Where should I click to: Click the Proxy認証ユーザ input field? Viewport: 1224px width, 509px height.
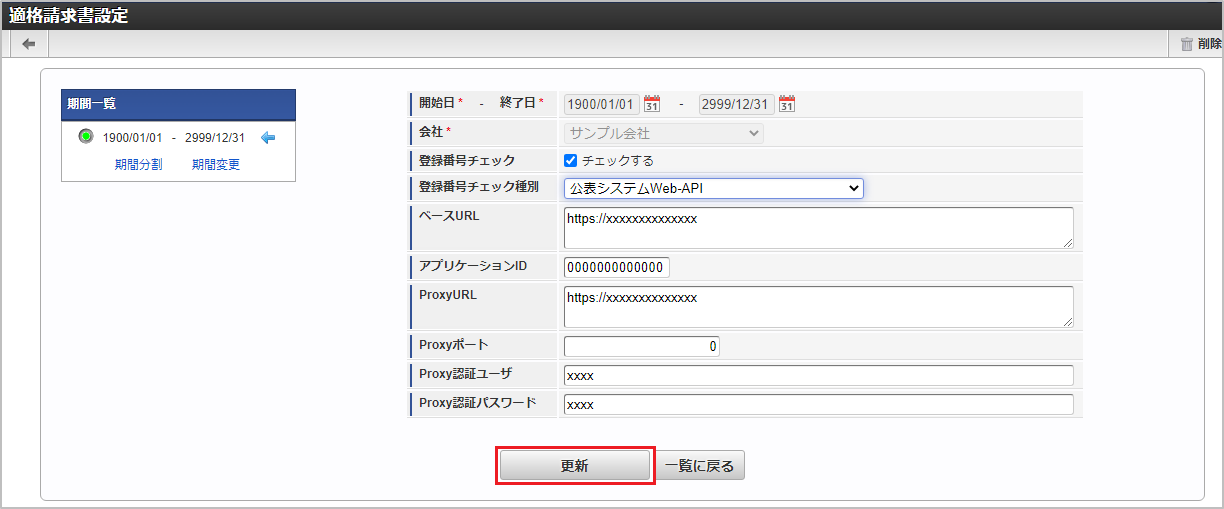tap(819, 376)
